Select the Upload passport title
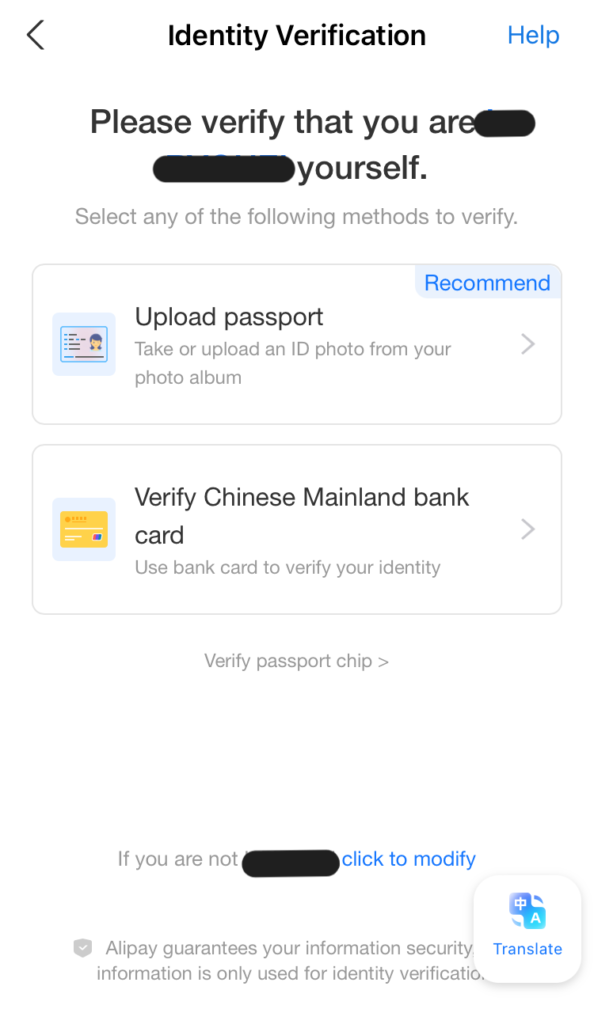This screenshot has width=594, height=1024. coord(228,317)
